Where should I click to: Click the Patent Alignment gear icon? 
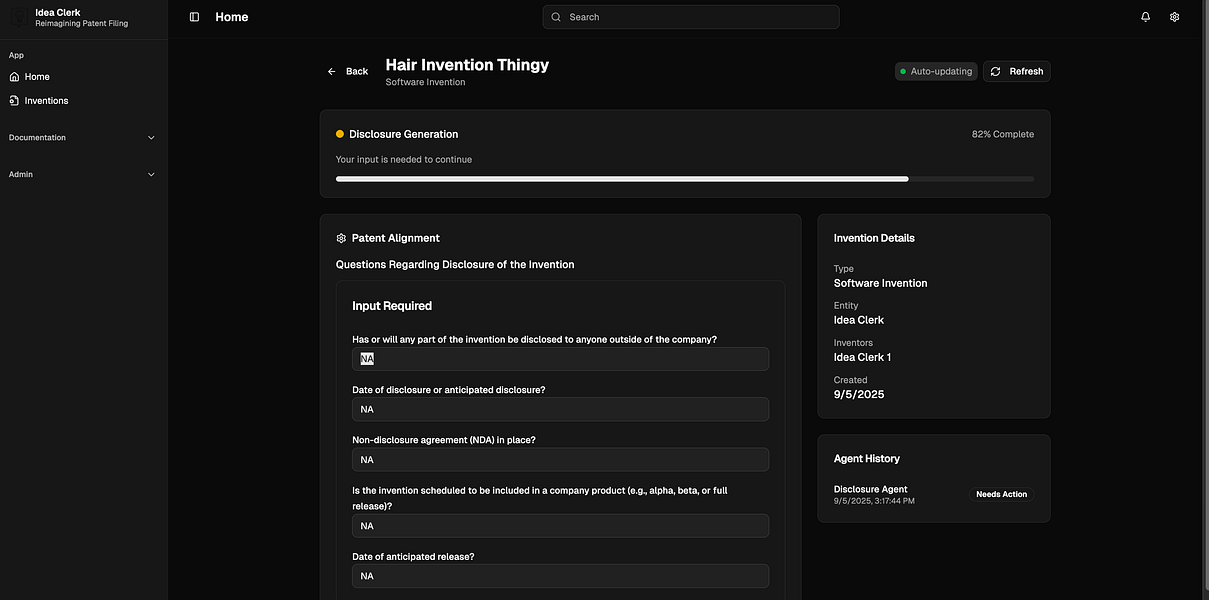pyautogui.click(x=341, y=239)
